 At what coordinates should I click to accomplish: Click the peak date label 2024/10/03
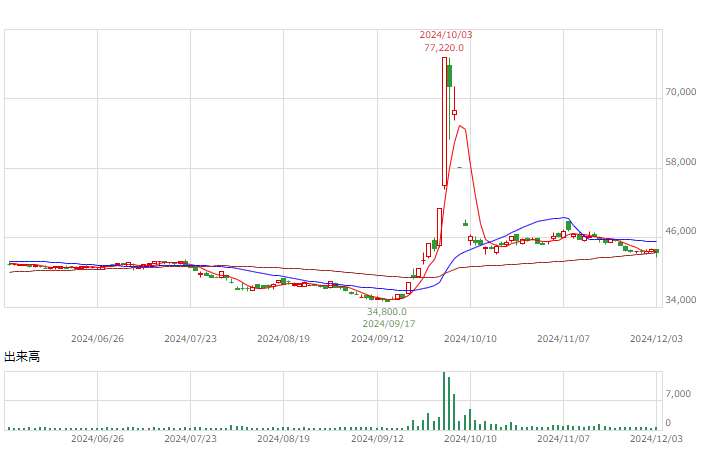[445, 35]
